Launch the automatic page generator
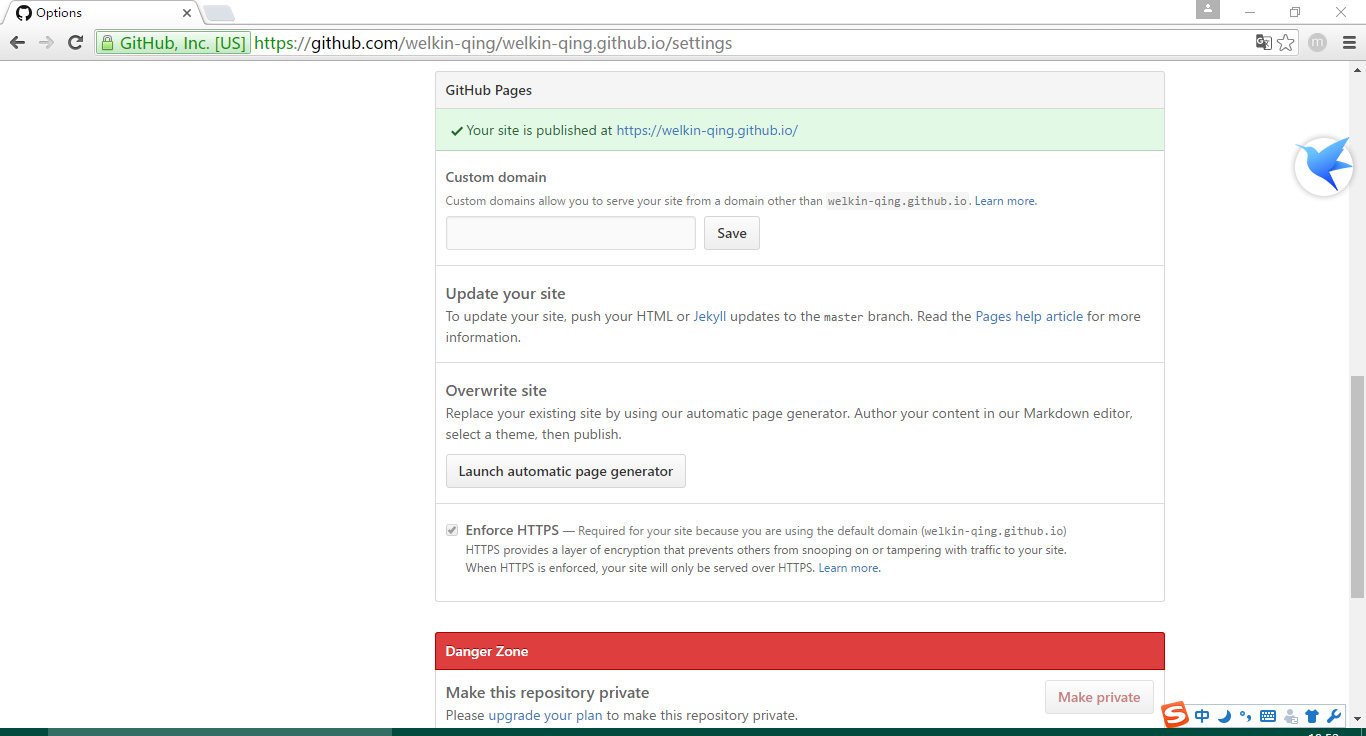The width and height of the screenshot is (1366, 736). [x=565, y=471]
